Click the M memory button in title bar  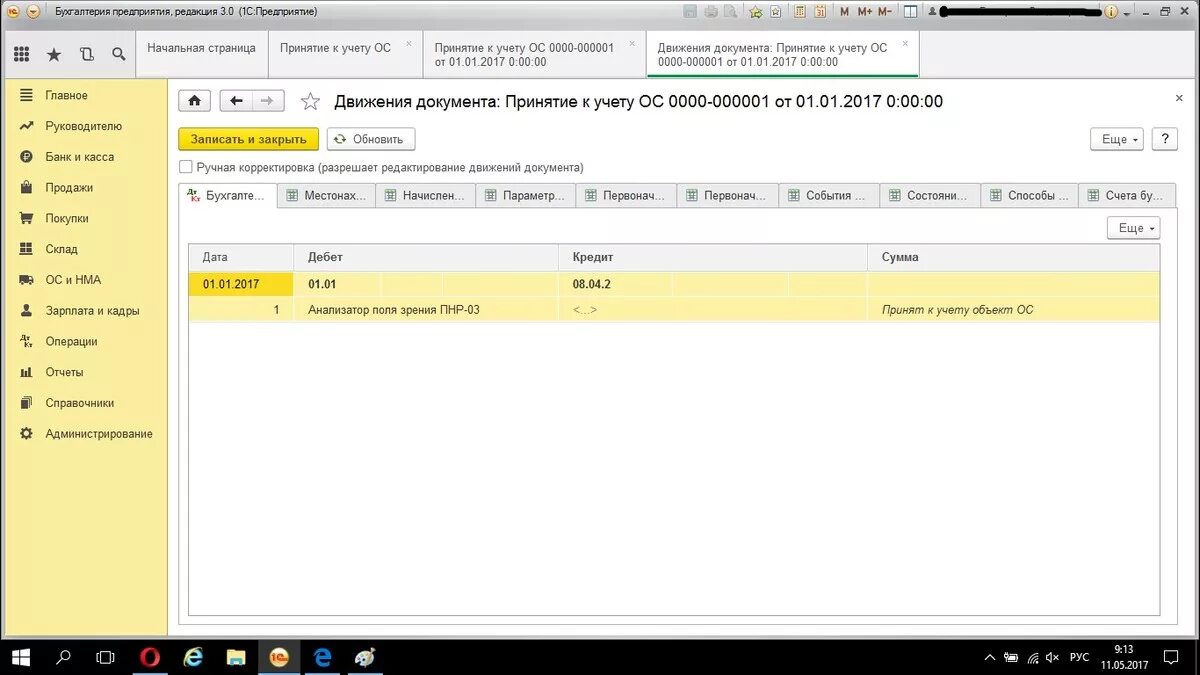[x=845, y=12]
